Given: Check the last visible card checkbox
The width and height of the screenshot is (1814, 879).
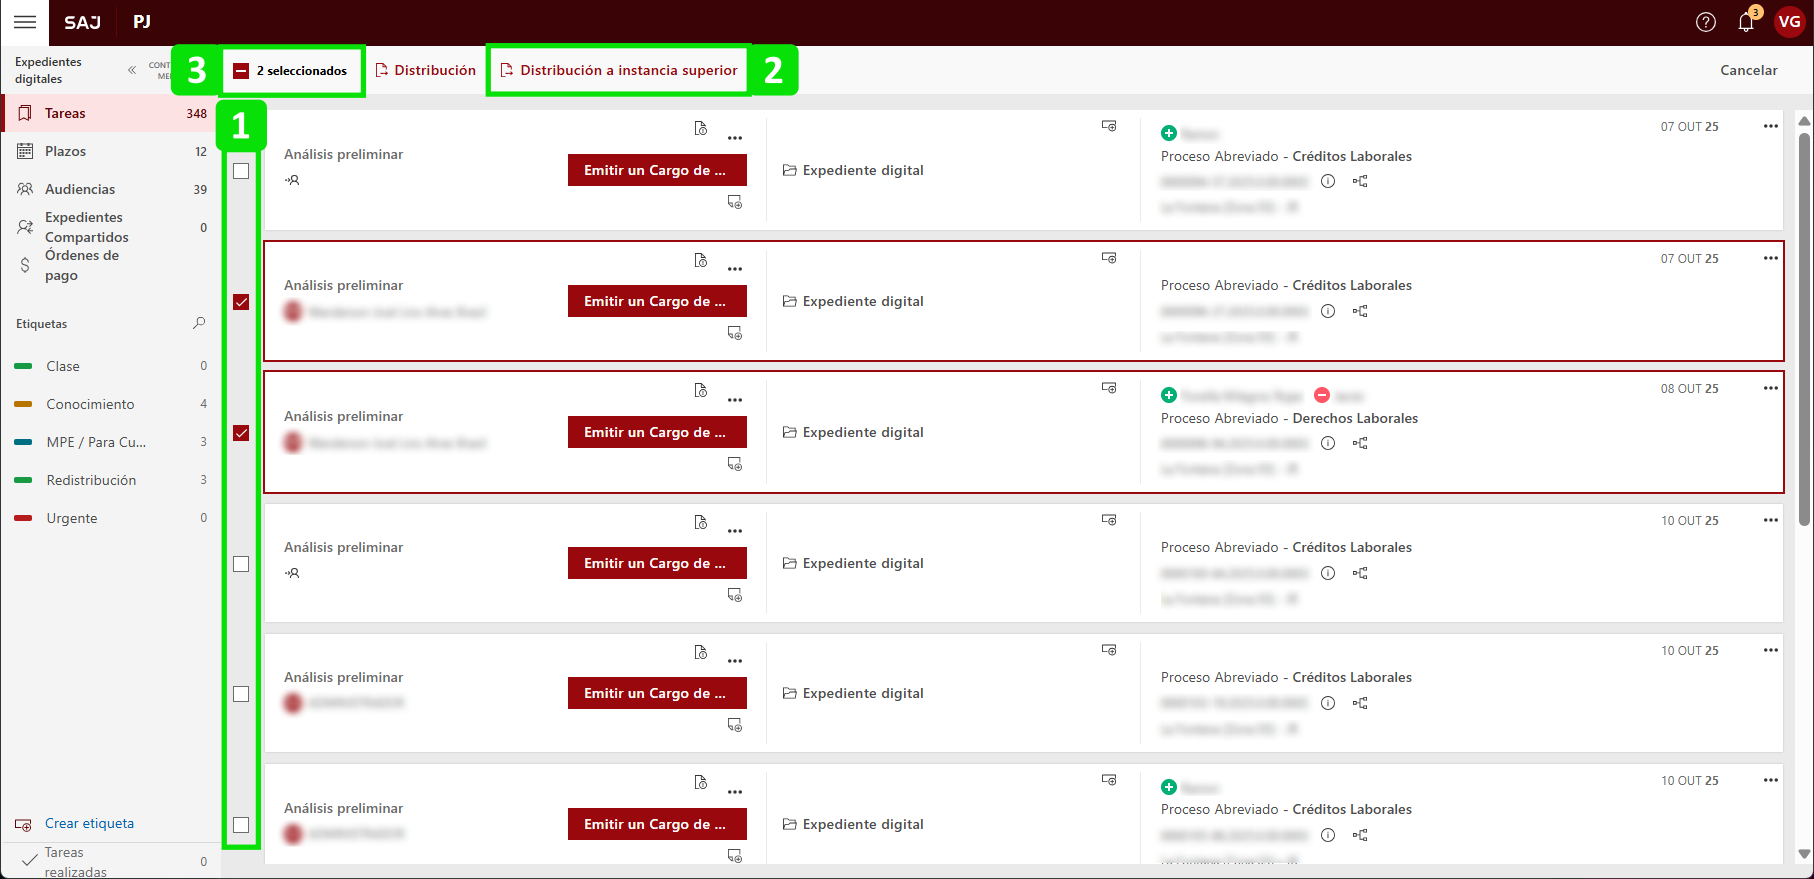Looking at the screenshot, I should click(x=241, y=825).
